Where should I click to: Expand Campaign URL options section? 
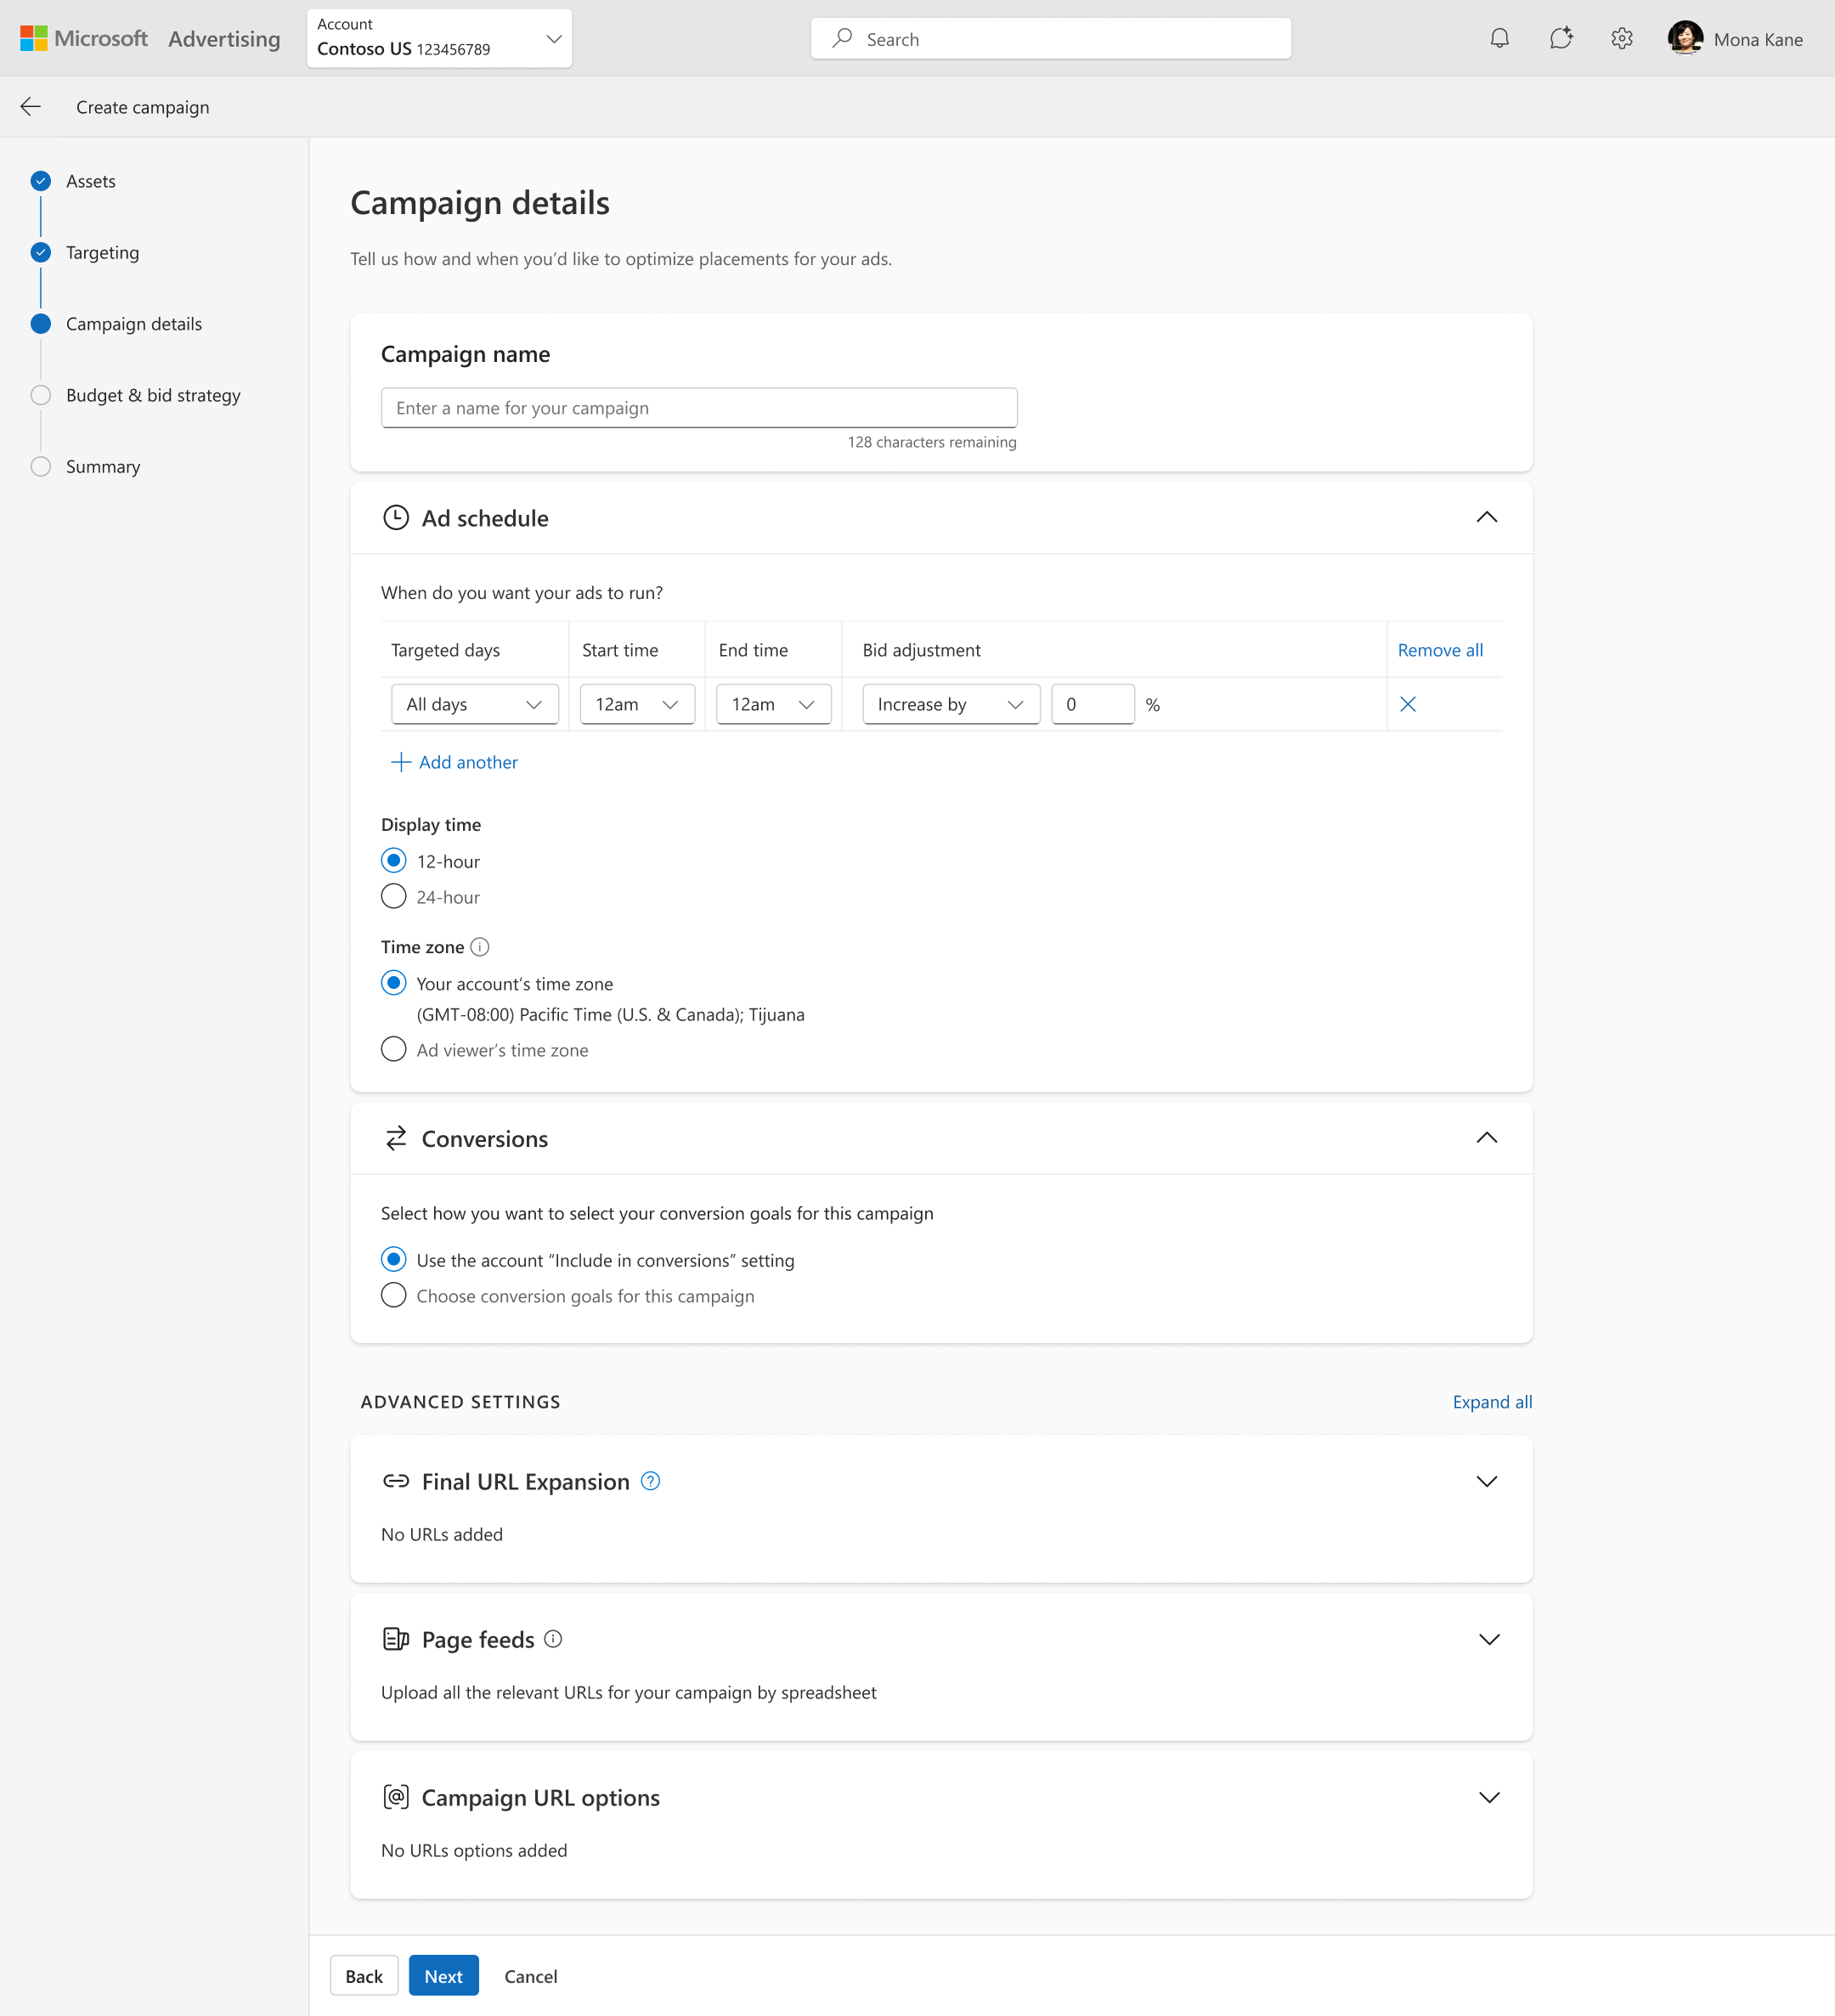[1489, 1797]
